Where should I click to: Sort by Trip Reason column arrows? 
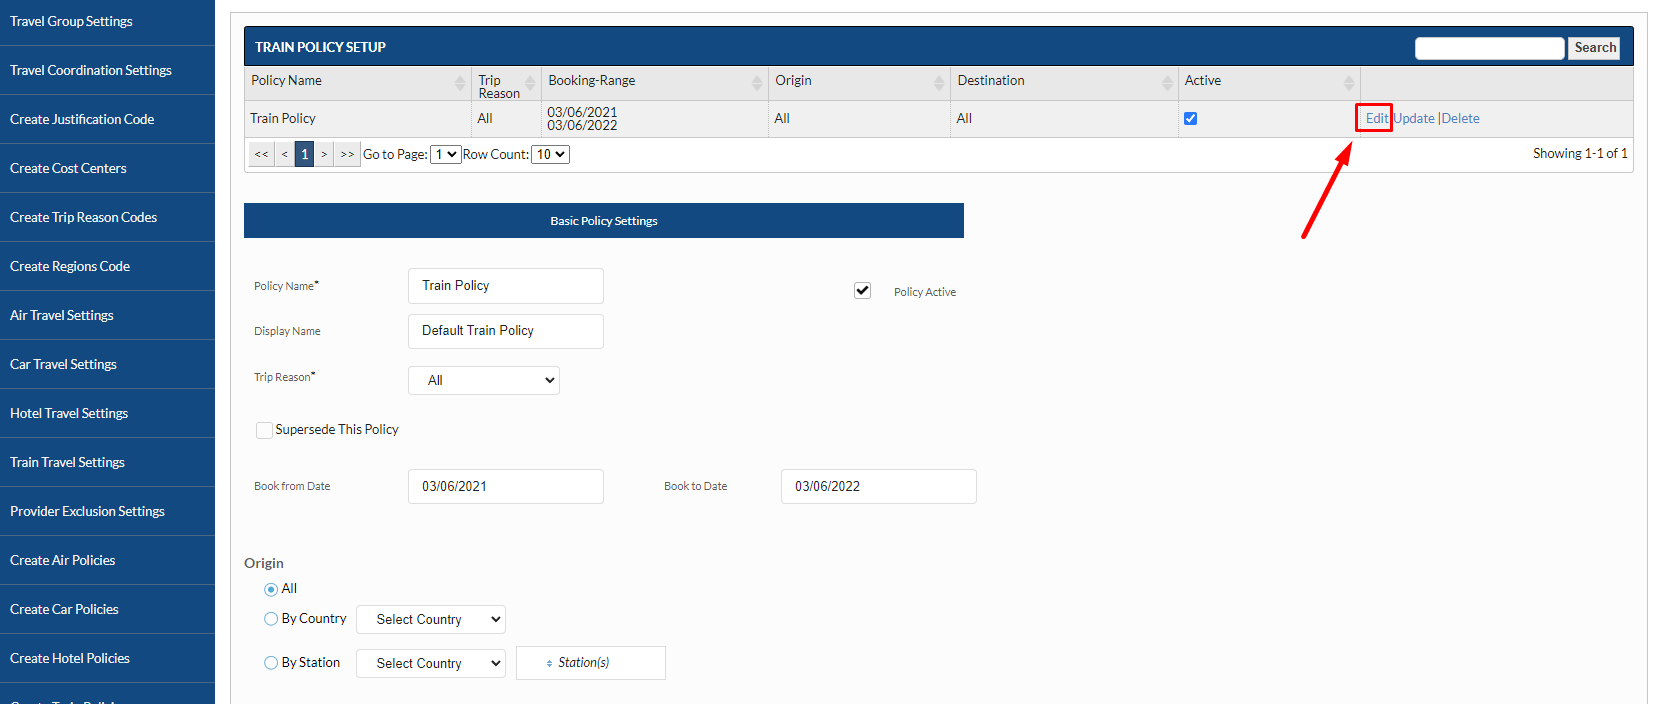pos(530,83)
